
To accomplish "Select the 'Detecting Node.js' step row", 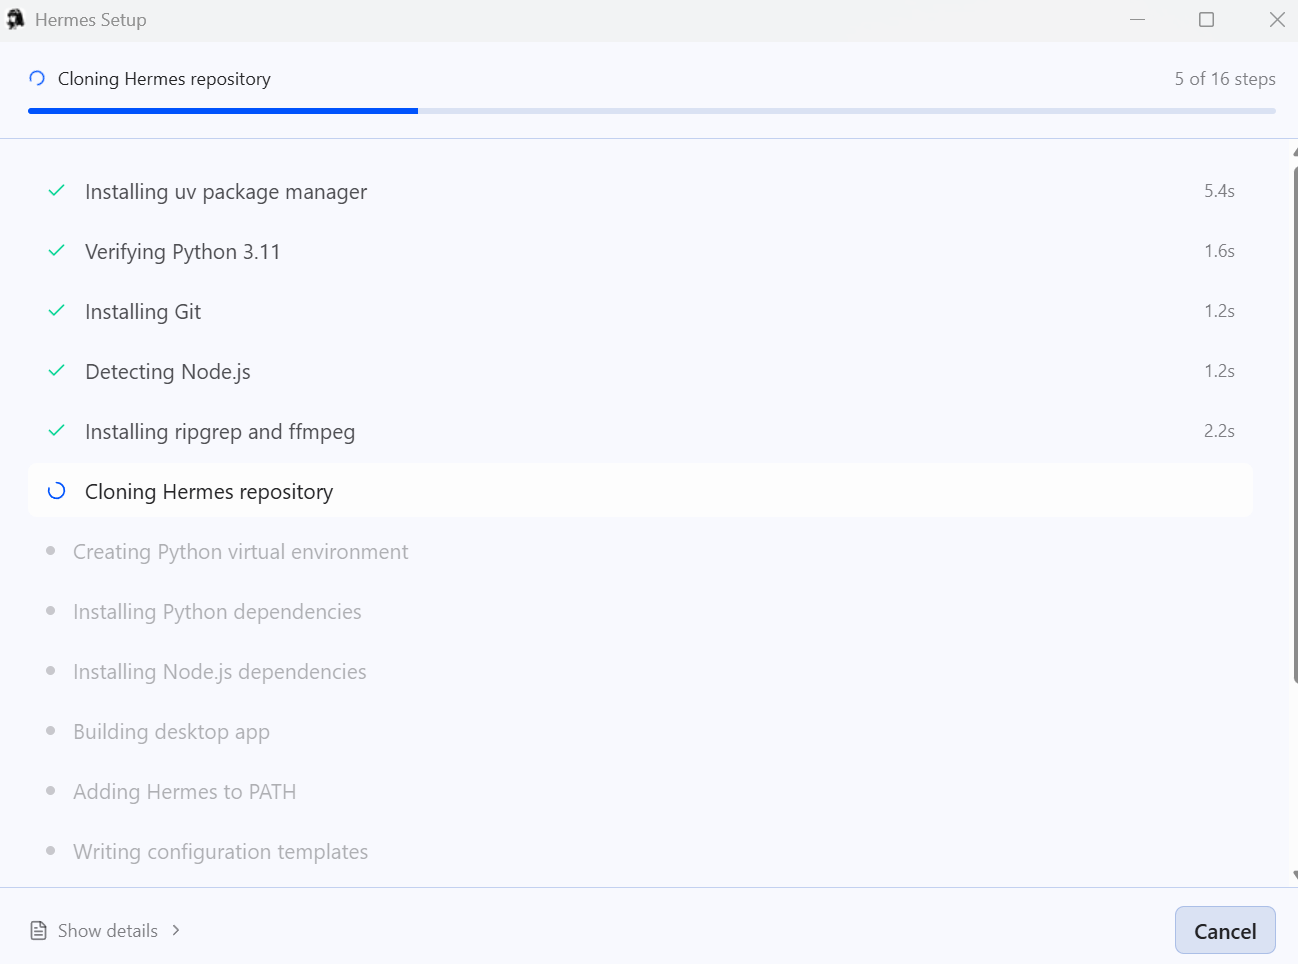I will pyautogui.click(x=640, y=371).
